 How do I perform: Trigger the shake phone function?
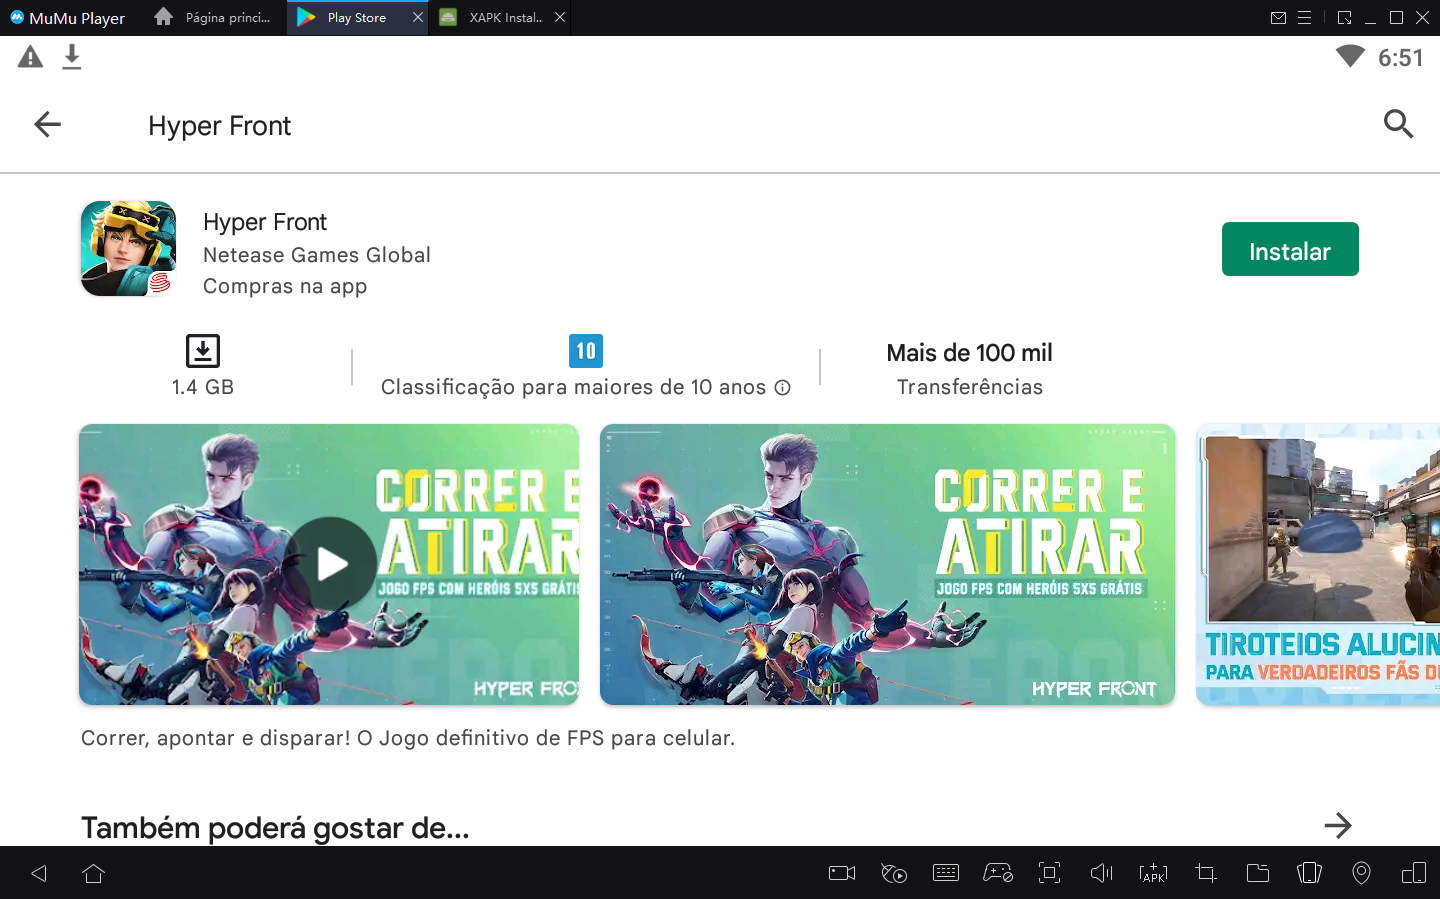pyautogui.click(x=1309, y=873)
